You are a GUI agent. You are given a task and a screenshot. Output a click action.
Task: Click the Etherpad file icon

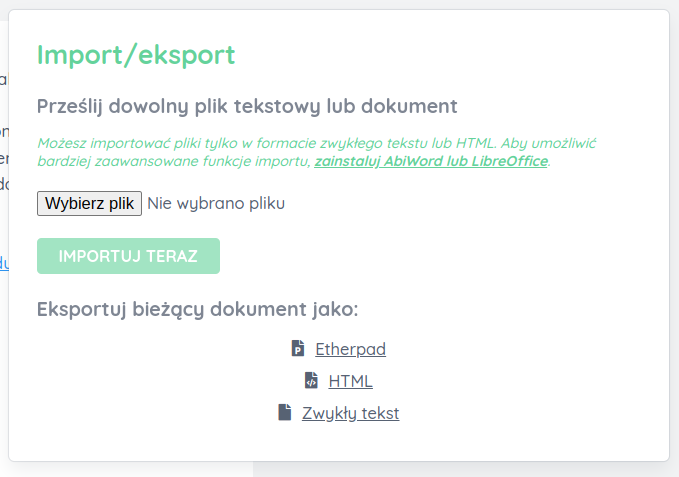298,348
